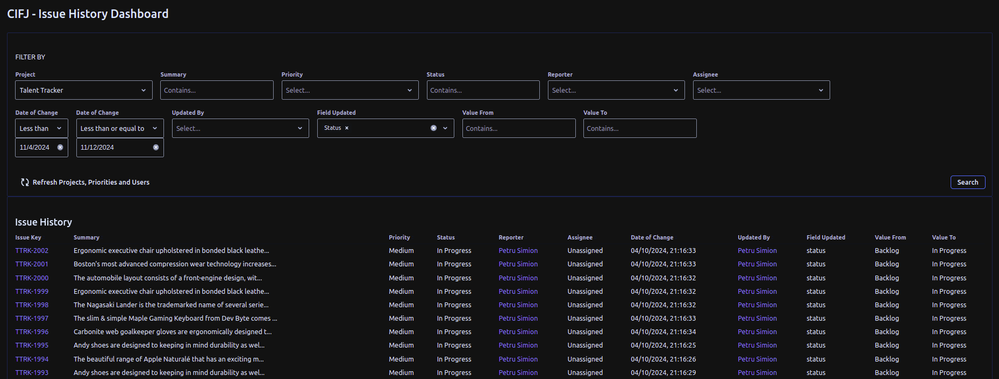This screenshot has height=379, width=999.
Task: Open issue TTRK-1999
Action: [x=32, y=292]
